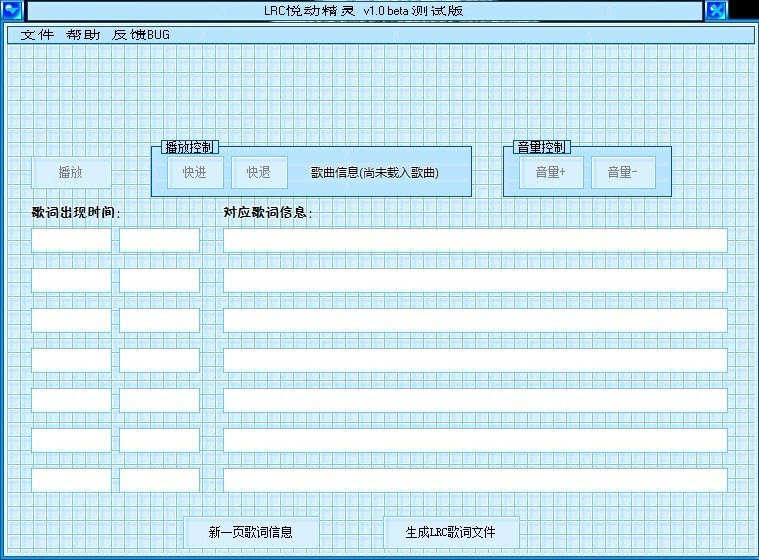Viewport: 759px width, 560px height.
Task: Select third row left time field
Action: click(x=71, y=320)
